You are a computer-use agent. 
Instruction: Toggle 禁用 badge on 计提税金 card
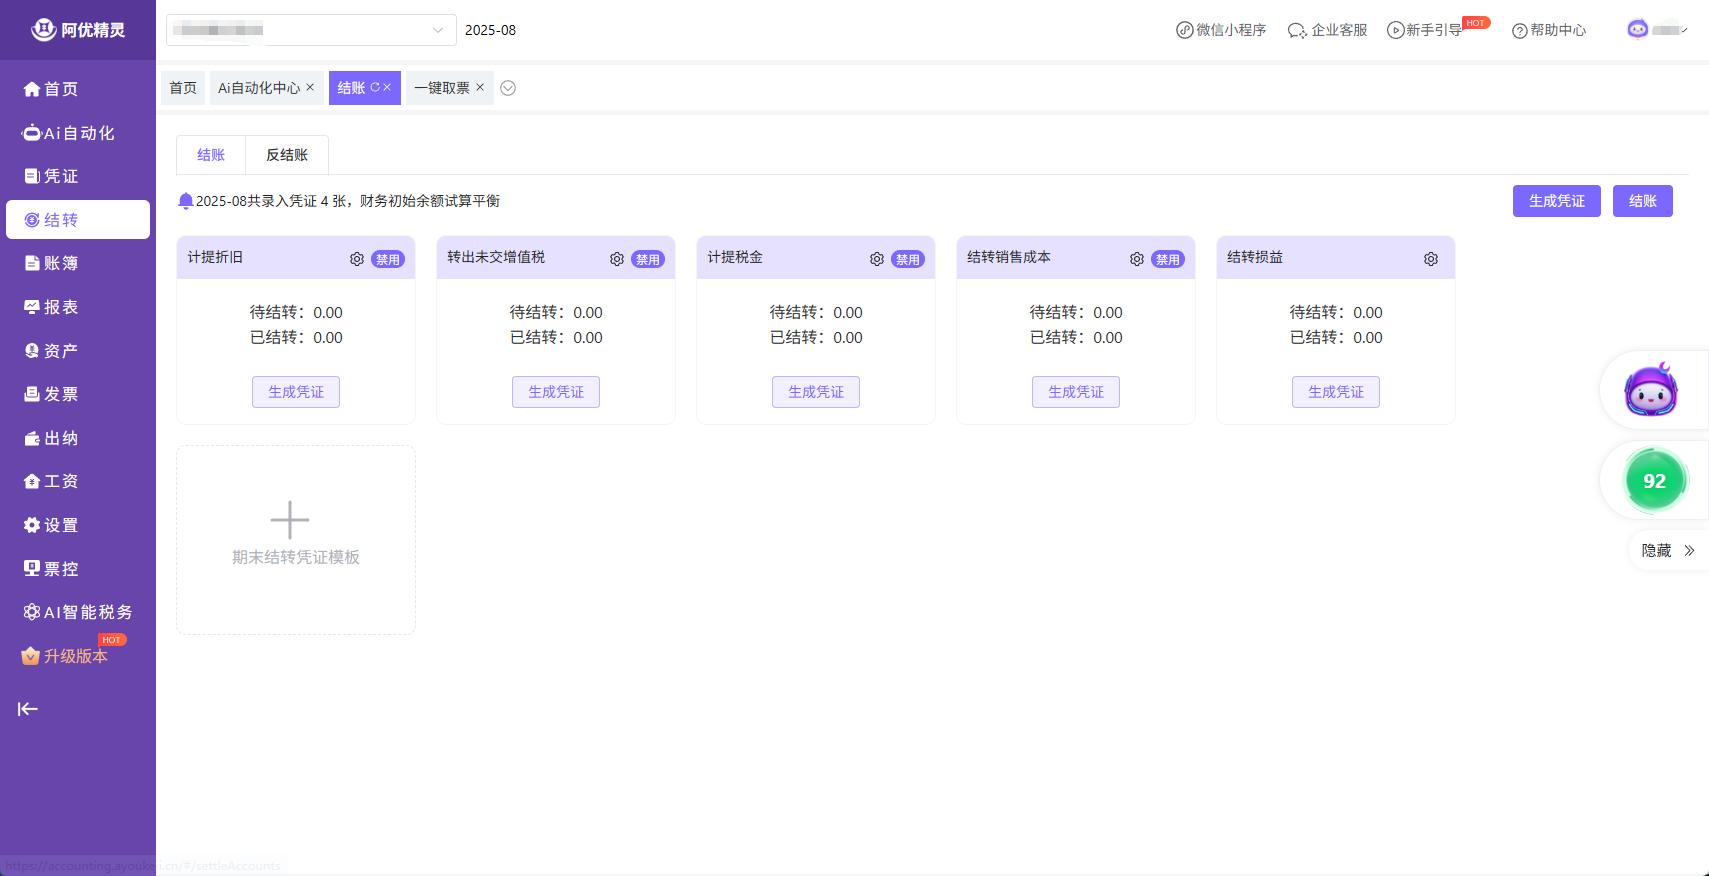click(907, 259)
